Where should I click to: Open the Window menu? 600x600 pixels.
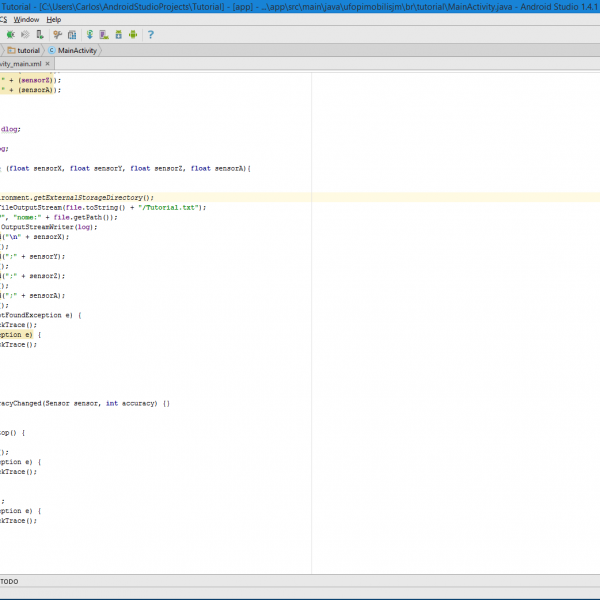click(x=27, y=19)
